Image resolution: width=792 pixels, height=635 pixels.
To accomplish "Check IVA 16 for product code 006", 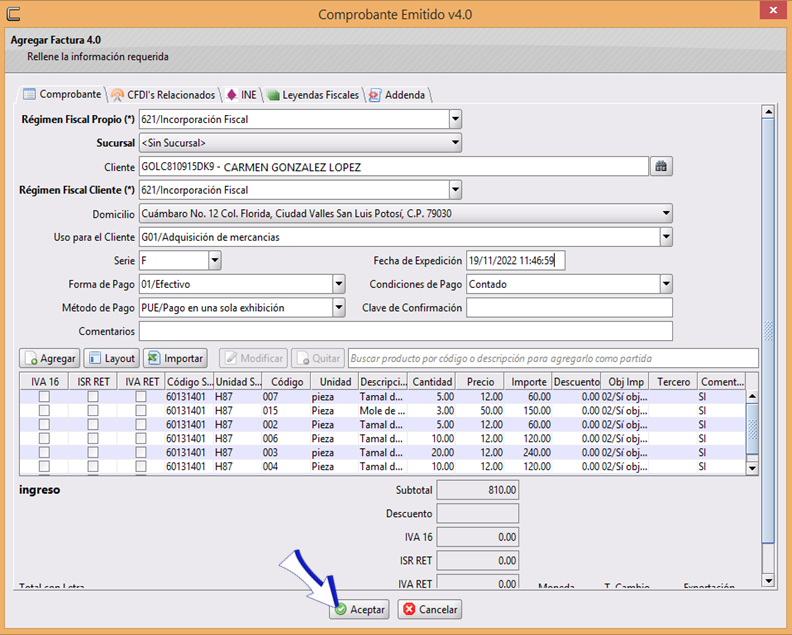I will pyautogui.click(x=44, y=438).
